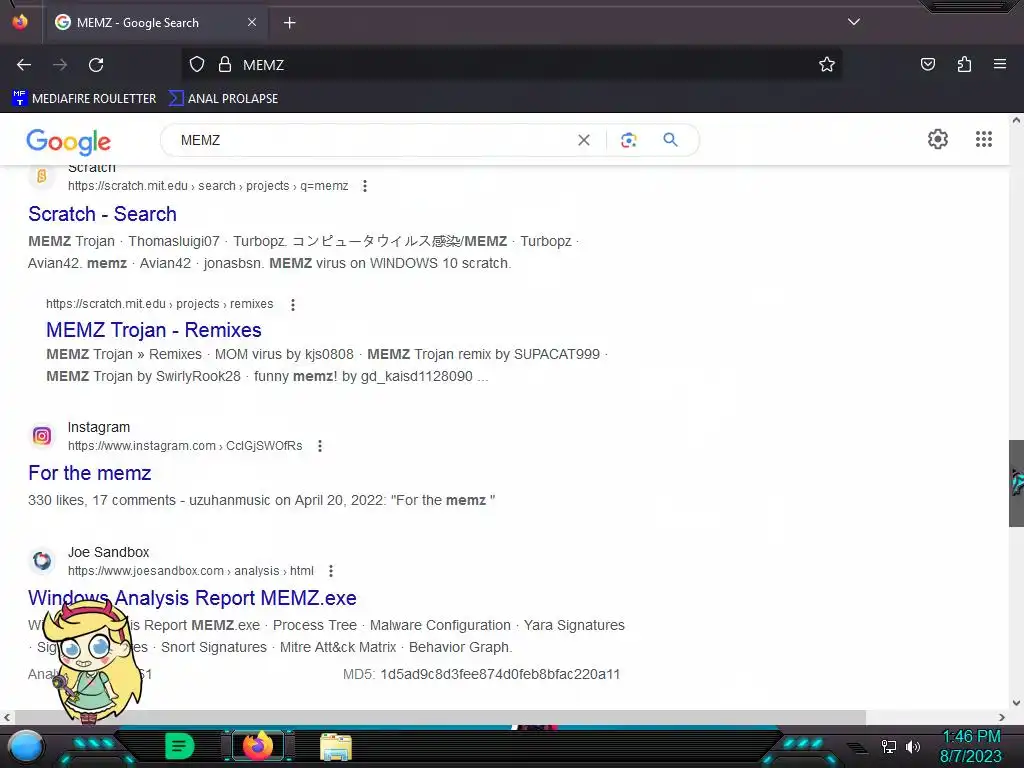
Task: Open Firefox application hamburger menu
Action: [x=999, y=64]
